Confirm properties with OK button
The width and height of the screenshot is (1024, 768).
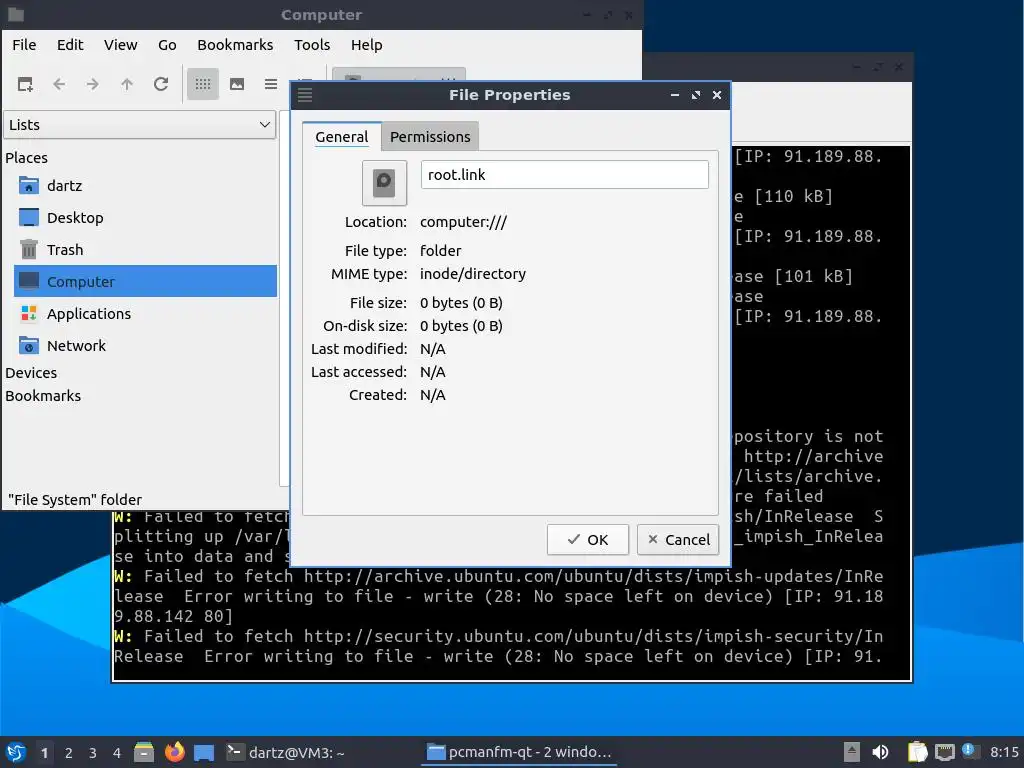(x=588, y=539)
